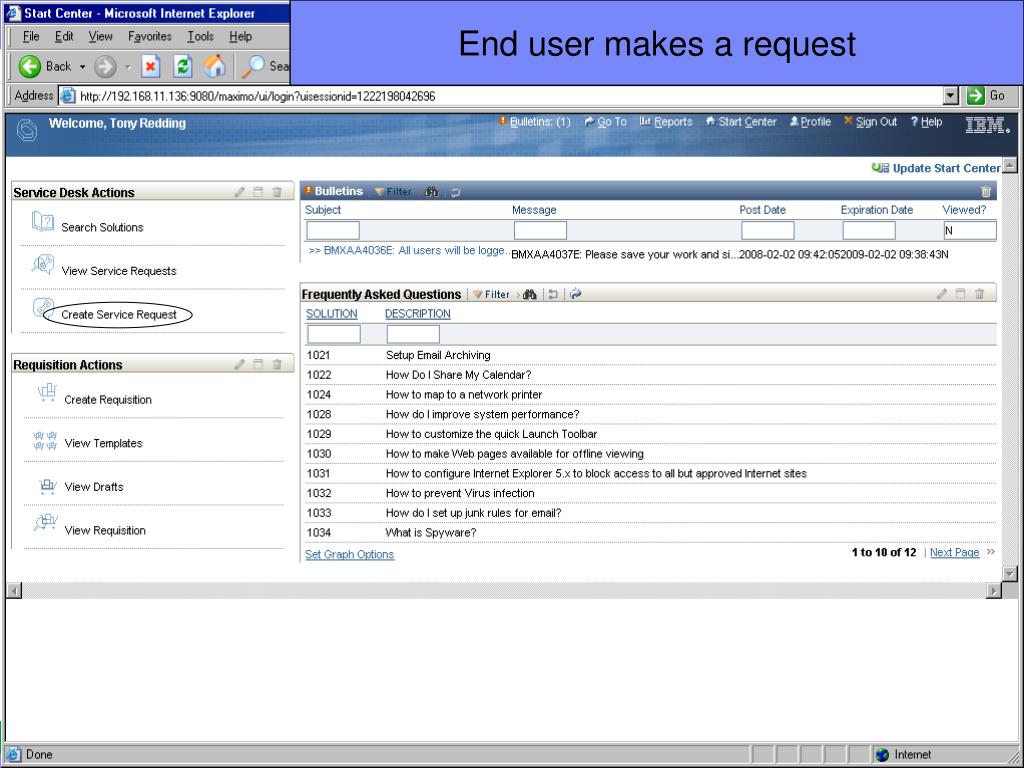Viewport: 1024px width, 768px height.
Task: Open the Forward button history dropdown arrow
Action: pyautogui.click(x=127, y=67)
